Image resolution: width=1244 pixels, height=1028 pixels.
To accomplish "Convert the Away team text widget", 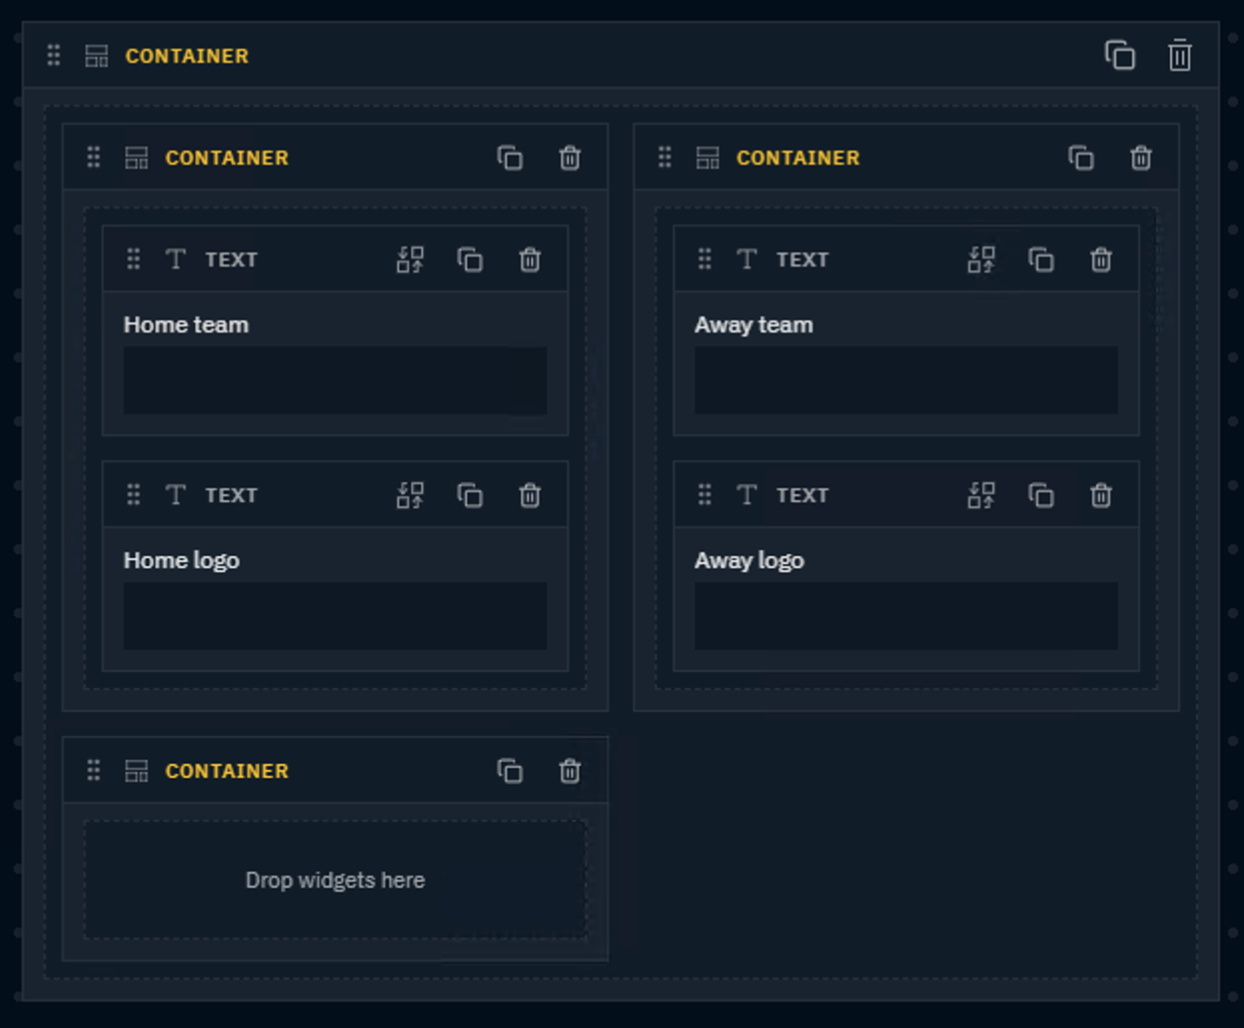I will pyautogui.click(x=981, y=260).
